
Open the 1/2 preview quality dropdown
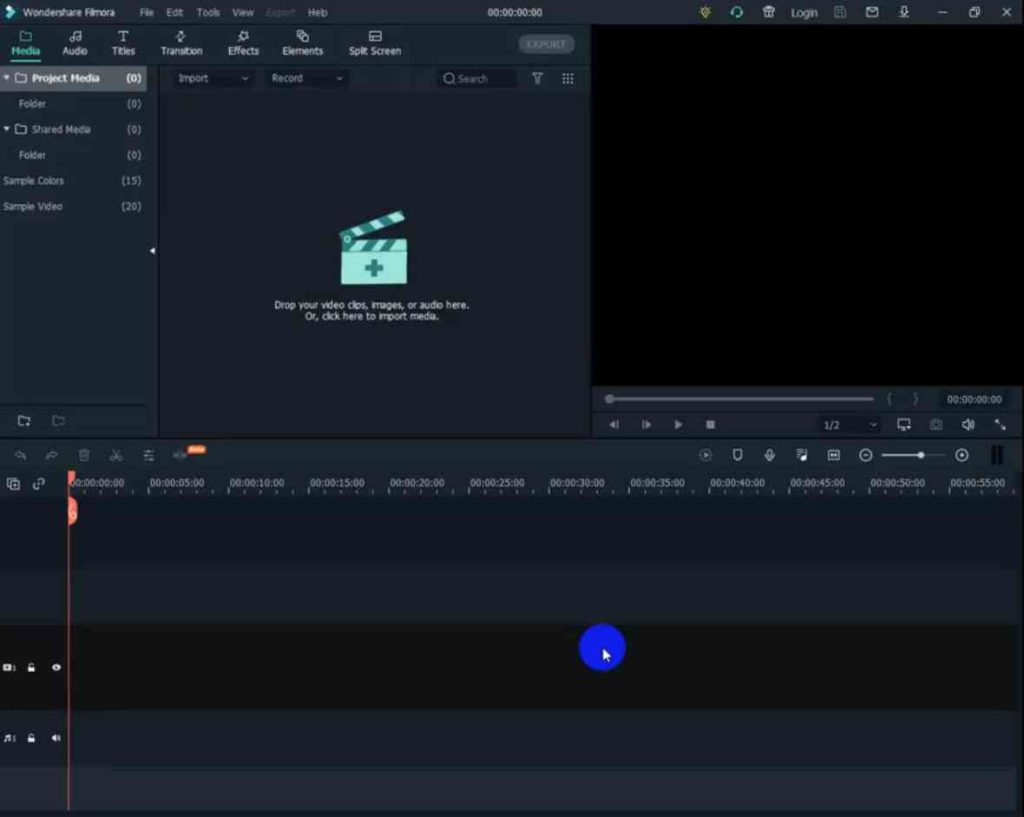pos(849,425)
